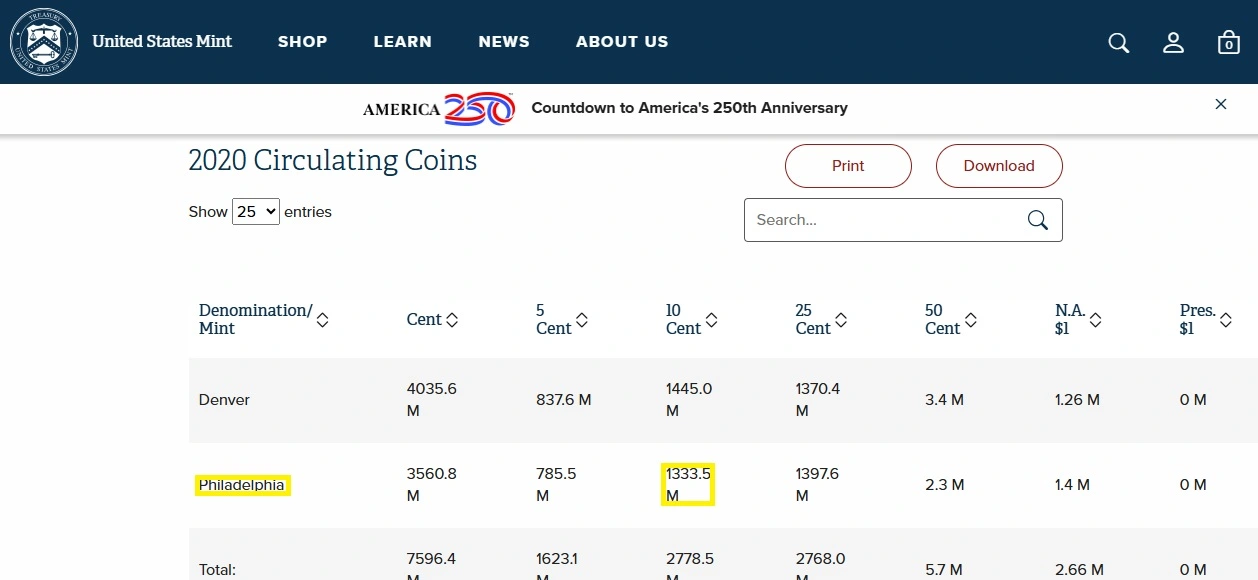
Task: Select Denver 25 Cent value 1370.4 M
Action: tap(818, 400)
